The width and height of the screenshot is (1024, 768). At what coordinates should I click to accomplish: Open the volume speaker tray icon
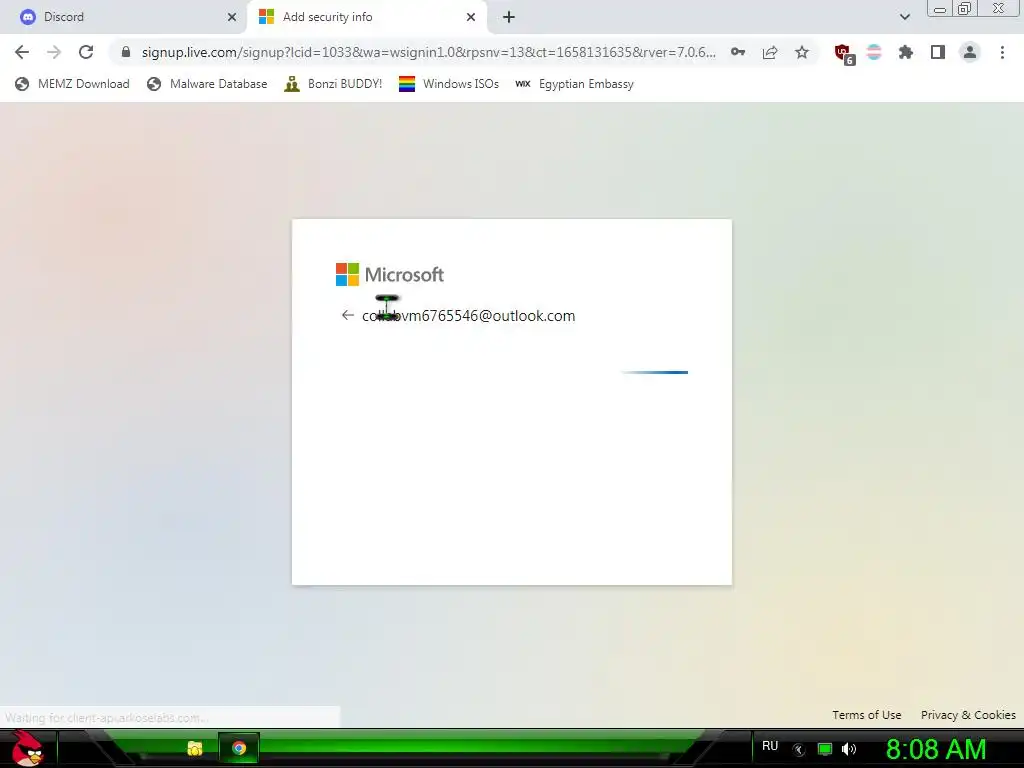(849, 749)
